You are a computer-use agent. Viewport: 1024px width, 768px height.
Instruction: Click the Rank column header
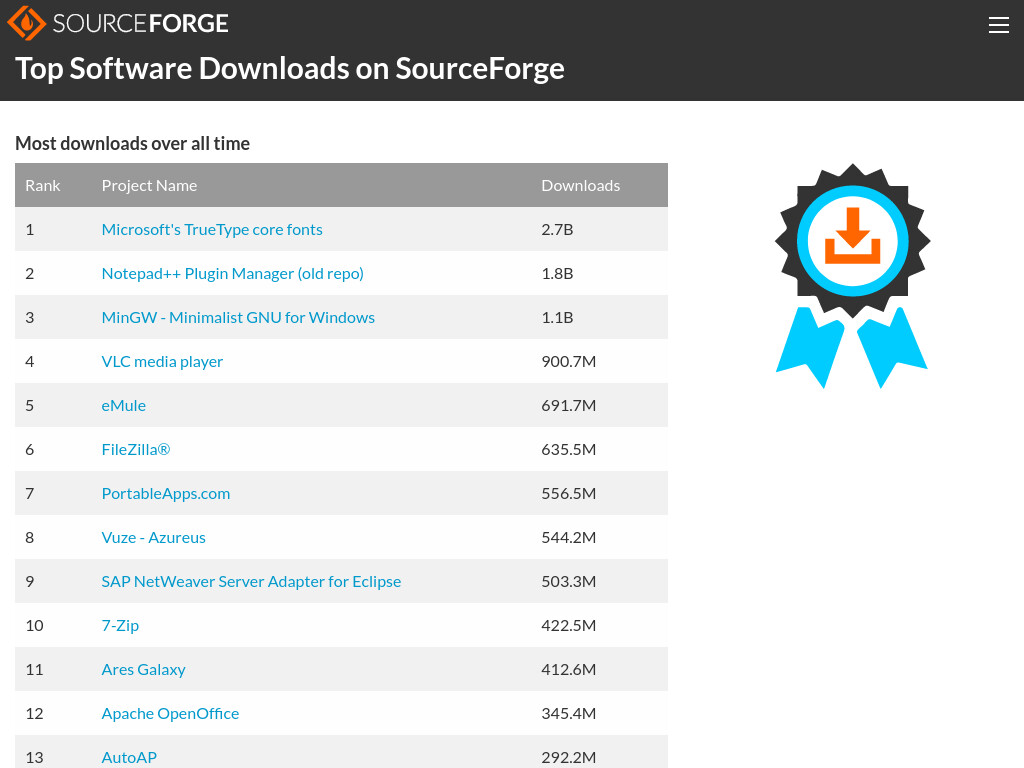tap(42, 185)
